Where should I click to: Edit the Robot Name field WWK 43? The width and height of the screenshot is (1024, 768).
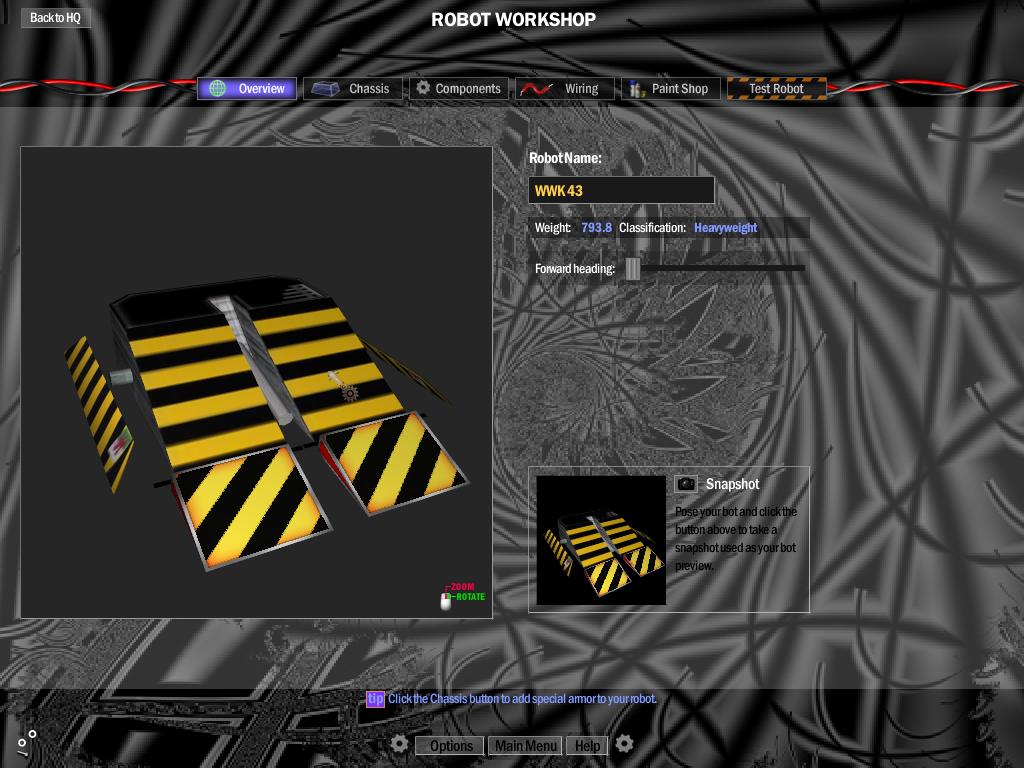(x=621, y=191)
